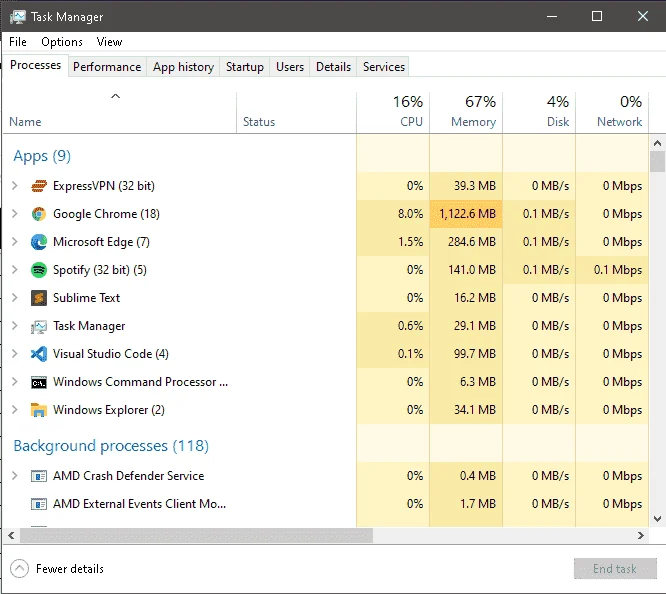Switch to the App history tab
Image resolution: width=666 pixels, height=594 pixels.
click(183, 67)
